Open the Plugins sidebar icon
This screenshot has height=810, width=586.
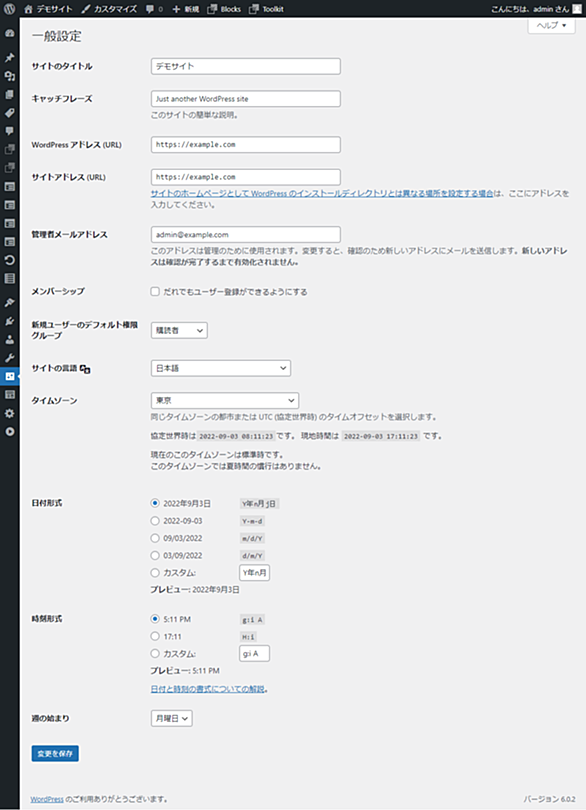click(x=9, y=321)
